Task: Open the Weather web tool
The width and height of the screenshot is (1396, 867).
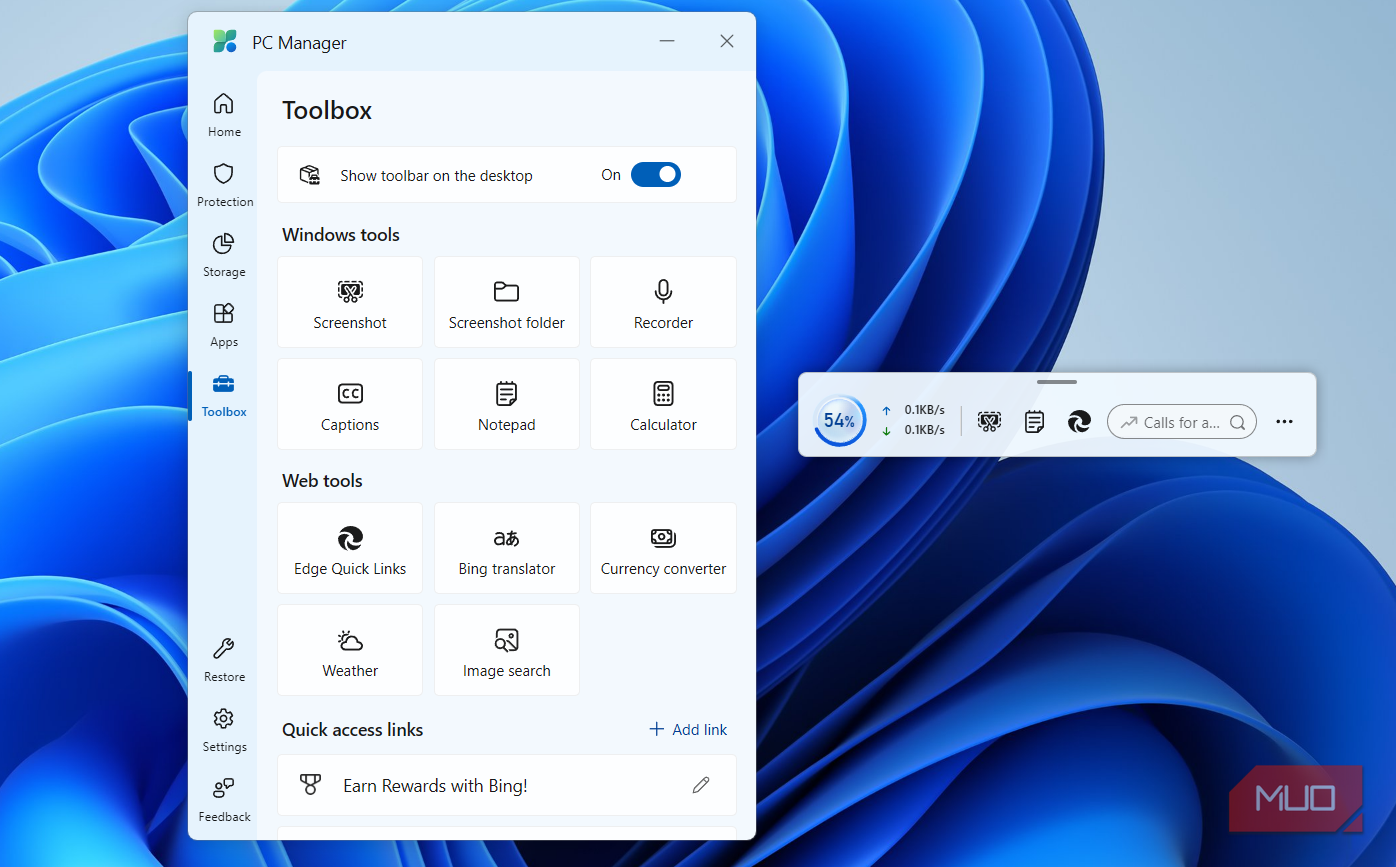Action: click(350, 650)
